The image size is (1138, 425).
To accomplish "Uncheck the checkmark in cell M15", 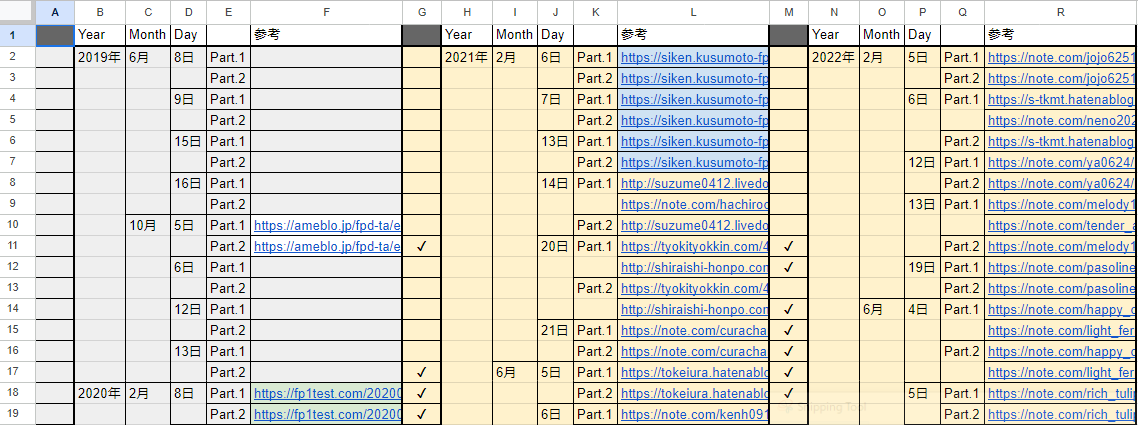I will [788, 330].
